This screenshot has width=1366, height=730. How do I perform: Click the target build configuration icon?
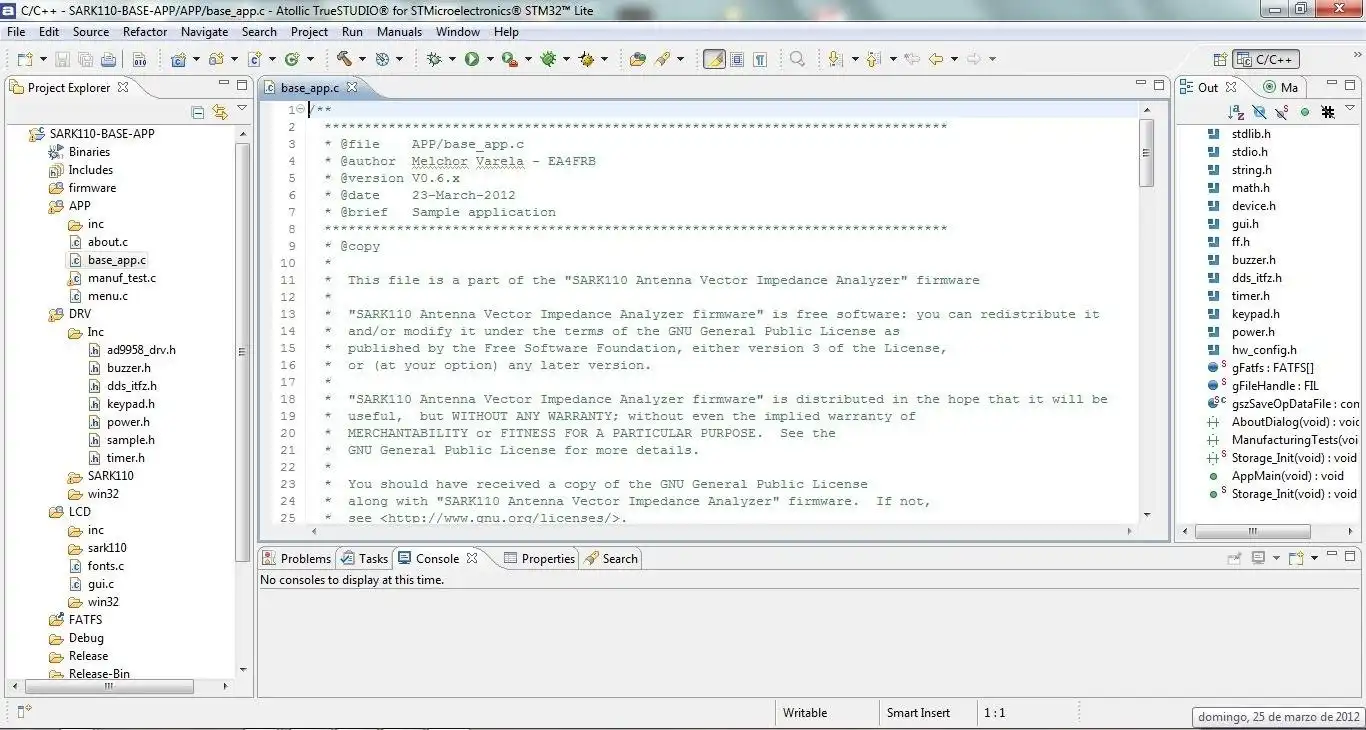(382, 59)
